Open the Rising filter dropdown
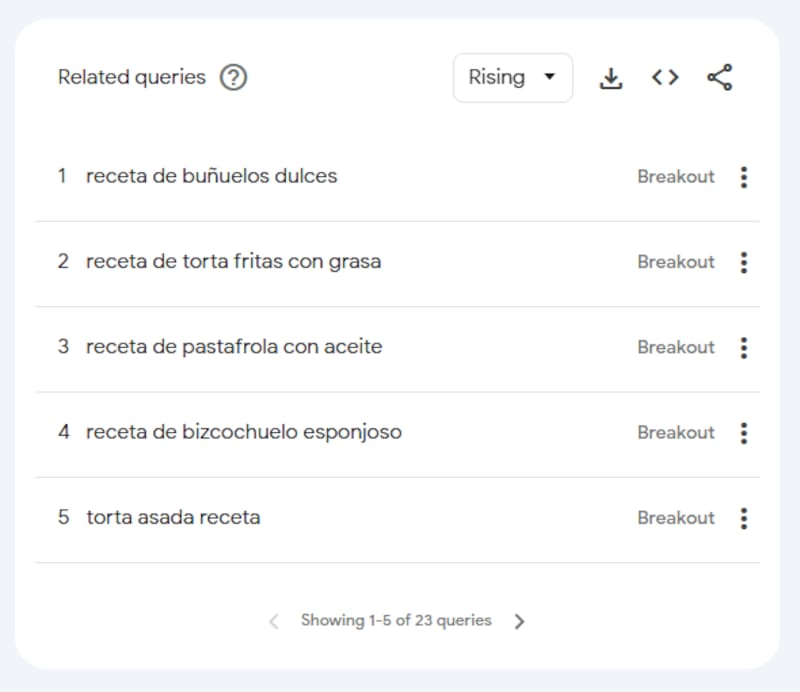 coord(512,77)
